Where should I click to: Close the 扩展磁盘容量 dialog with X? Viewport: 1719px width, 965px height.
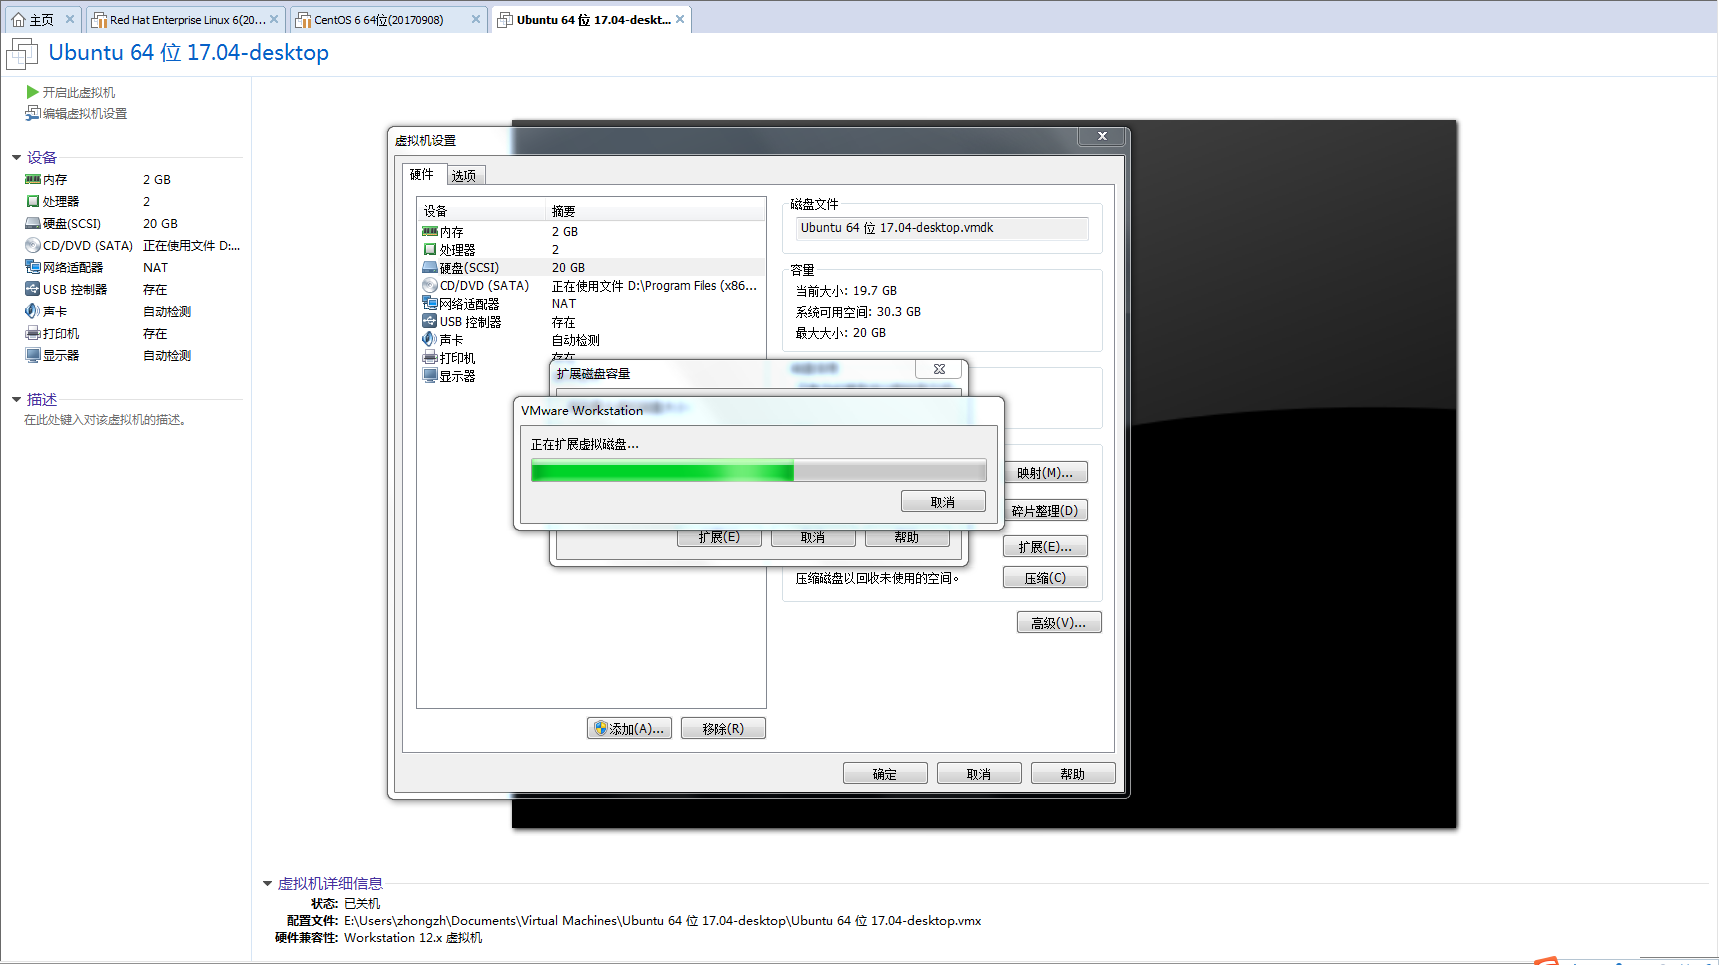tap(939, 369)
